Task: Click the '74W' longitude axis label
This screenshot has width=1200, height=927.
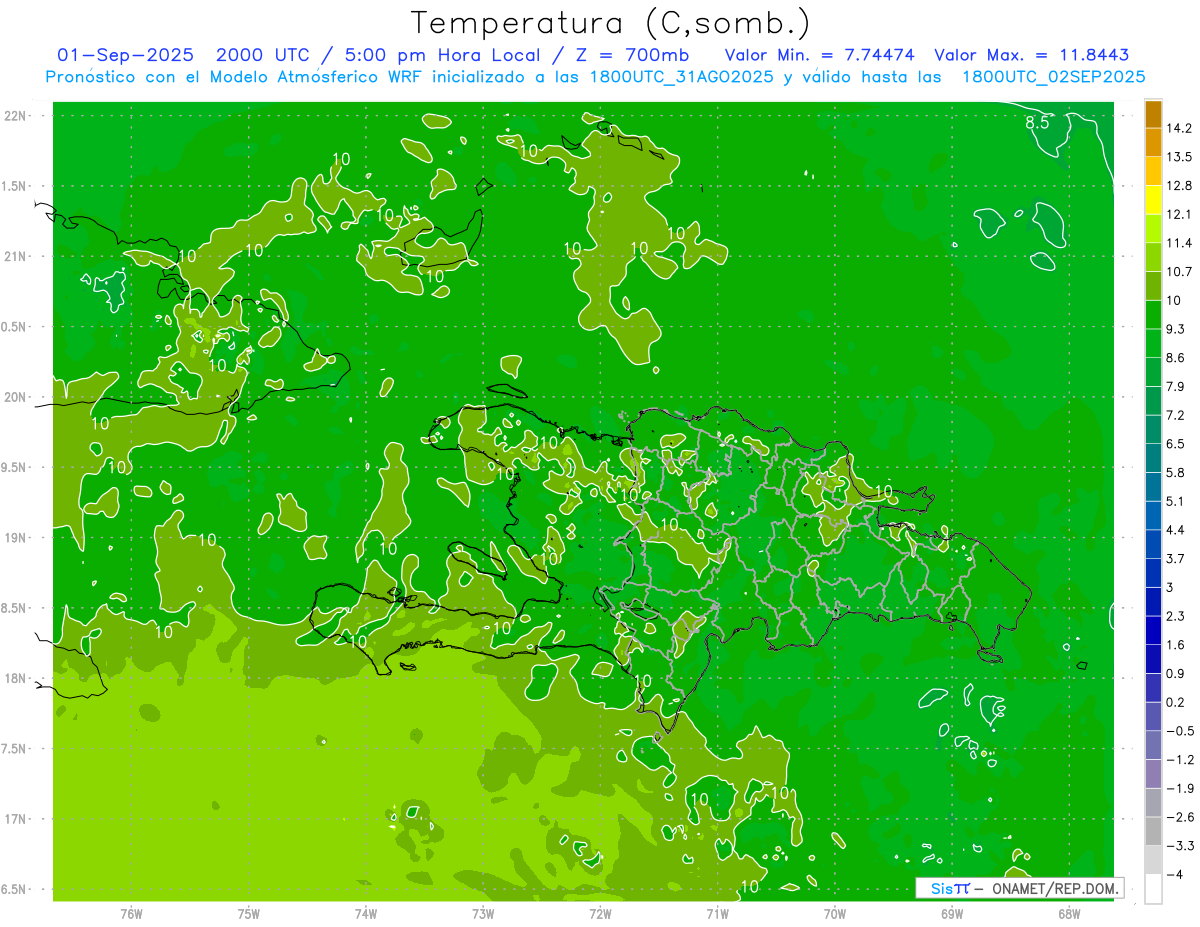Action: click(366, 913)
